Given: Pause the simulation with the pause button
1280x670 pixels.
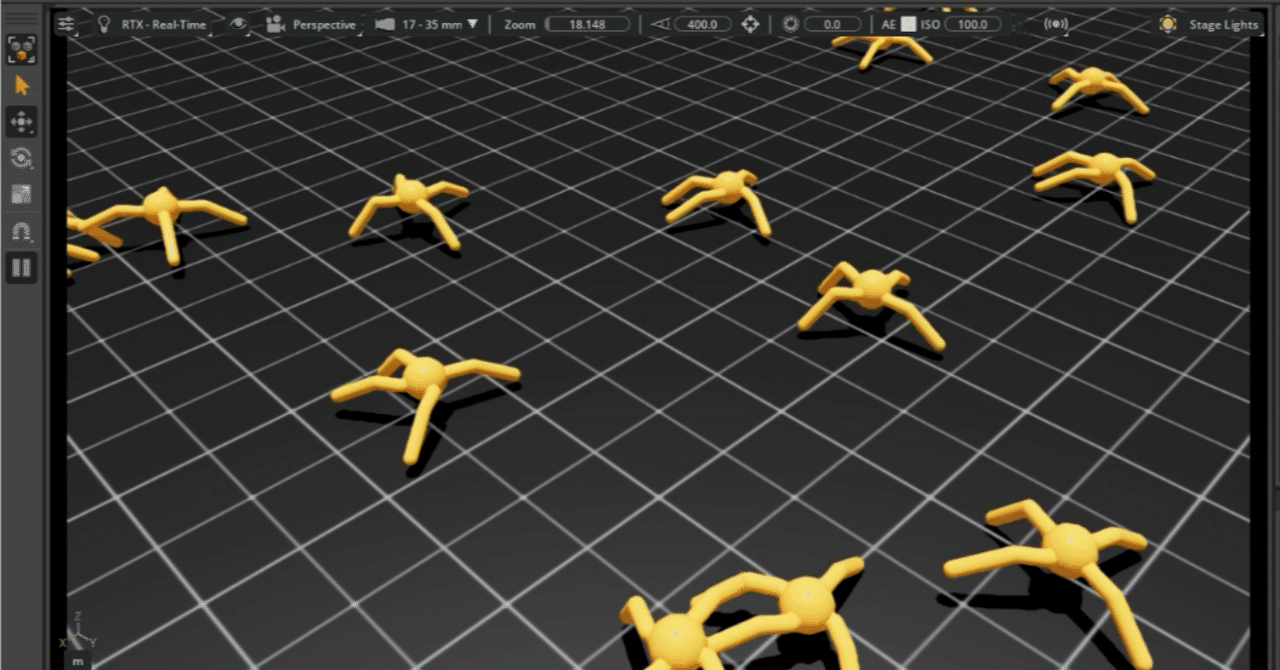Looking at the screenshot, I should coord(22,267).
